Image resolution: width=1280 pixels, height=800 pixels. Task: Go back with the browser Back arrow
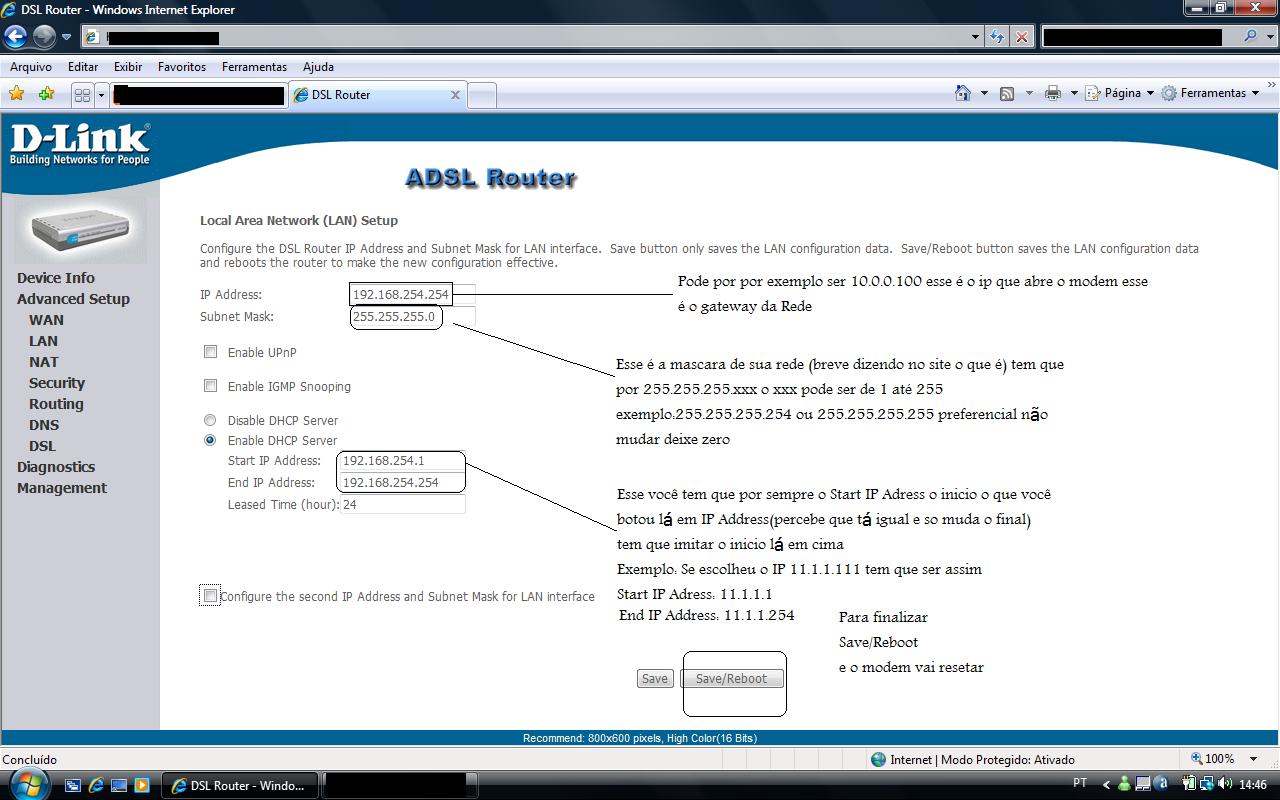(15, 37)
